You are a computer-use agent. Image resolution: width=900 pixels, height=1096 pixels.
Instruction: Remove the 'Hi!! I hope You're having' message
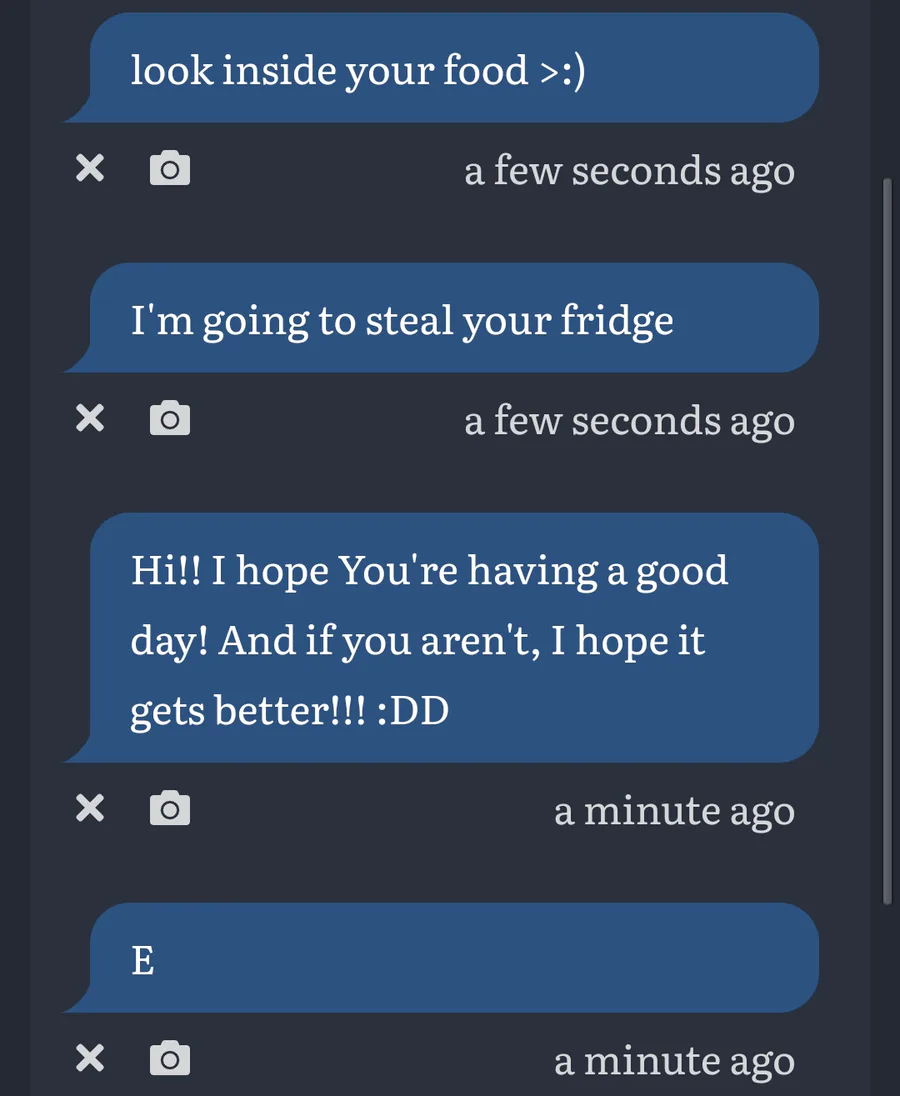tap(90, 808)
